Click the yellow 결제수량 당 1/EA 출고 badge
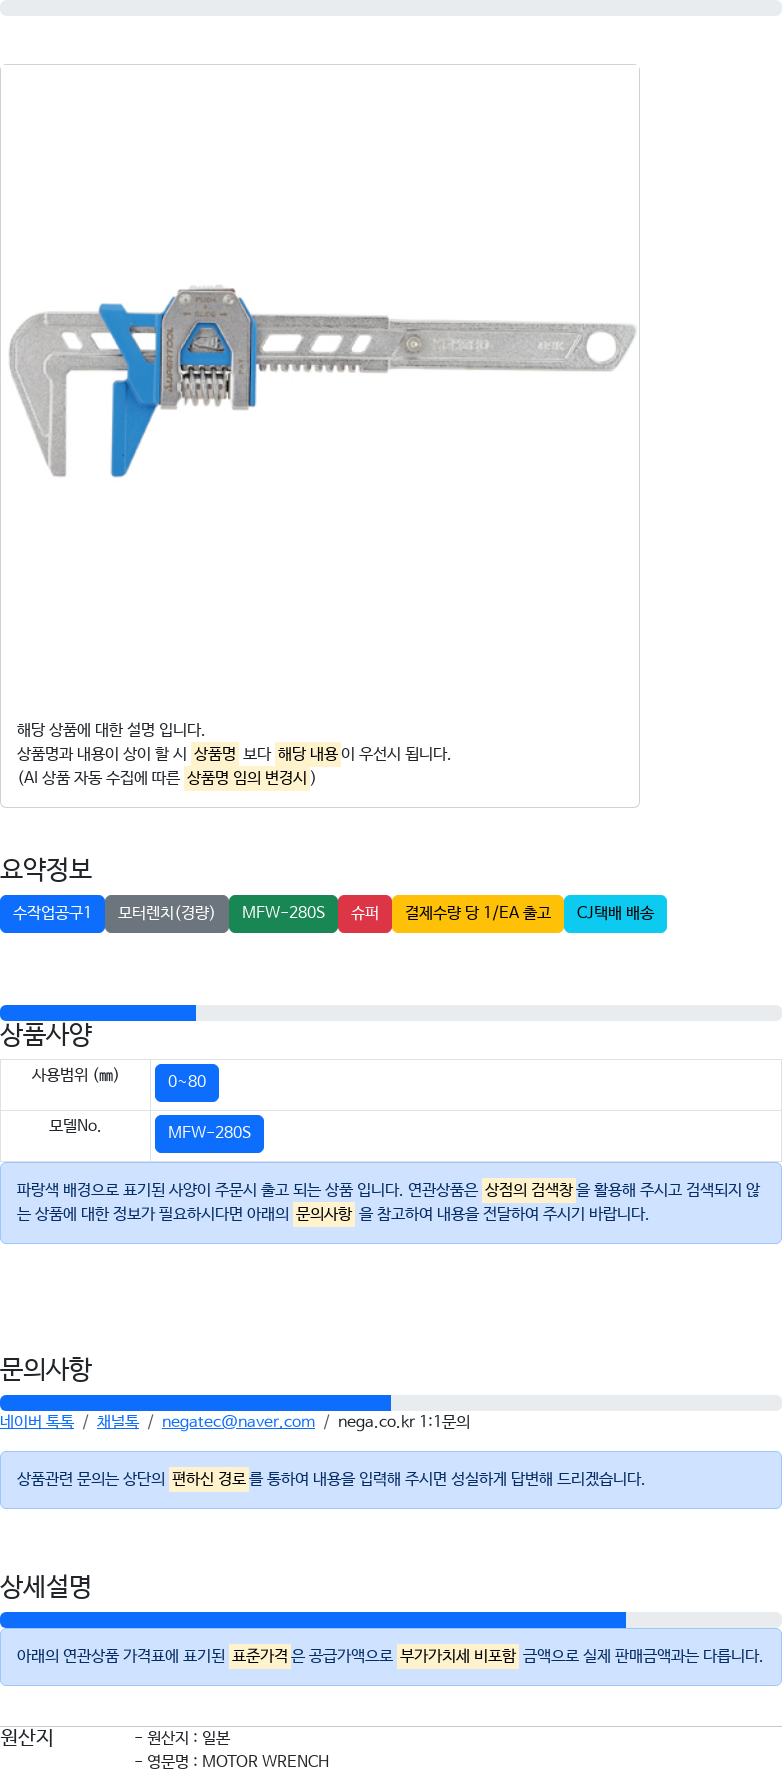Viewport: 782px width, 1775px height. click(478, 913)
